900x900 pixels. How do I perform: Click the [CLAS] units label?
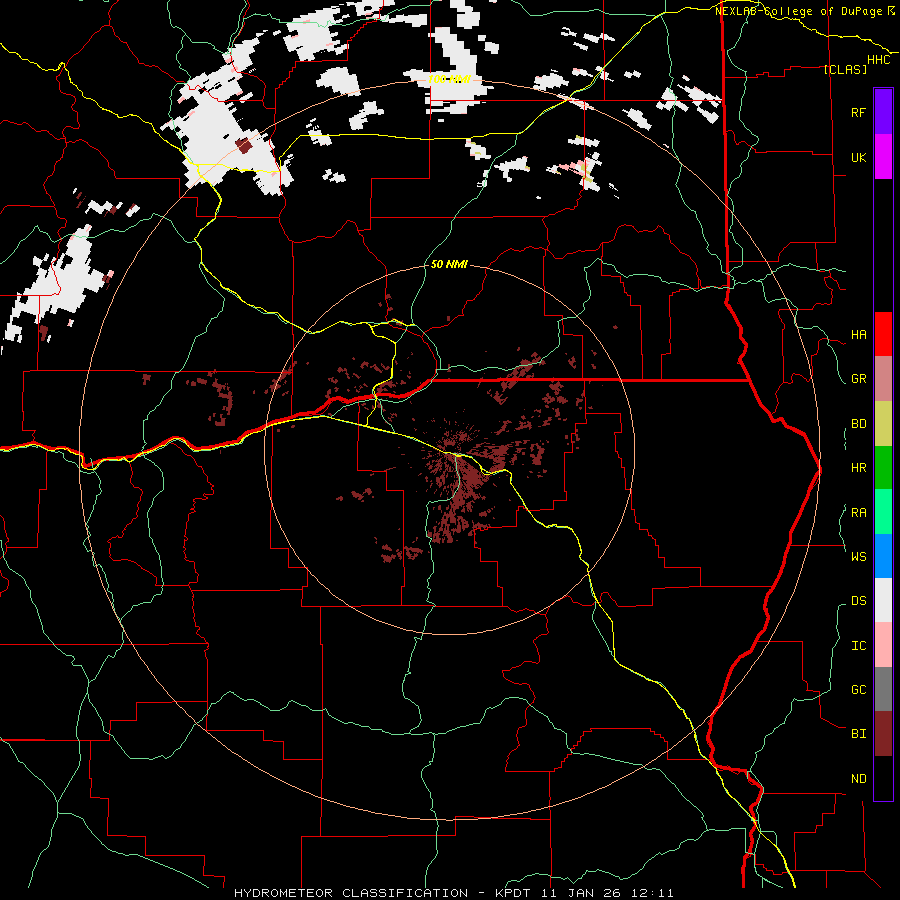(x=845, y=69)
